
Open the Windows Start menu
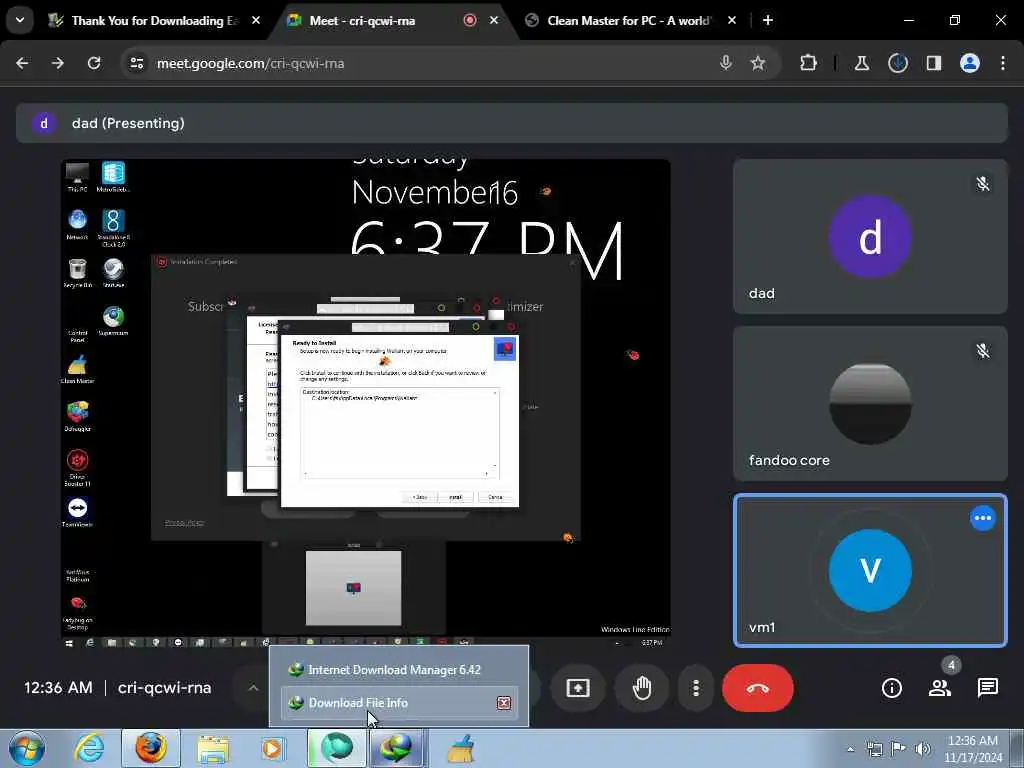[27, 748]
